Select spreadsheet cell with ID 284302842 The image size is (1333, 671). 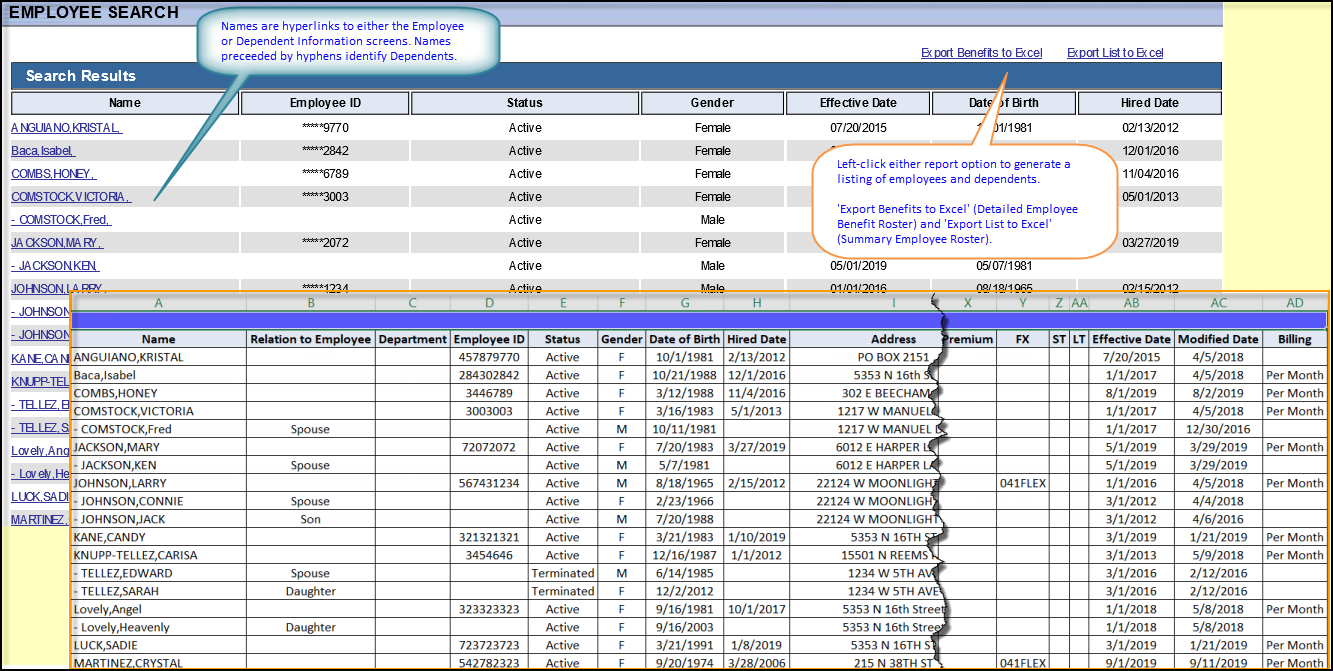[489, 375]
